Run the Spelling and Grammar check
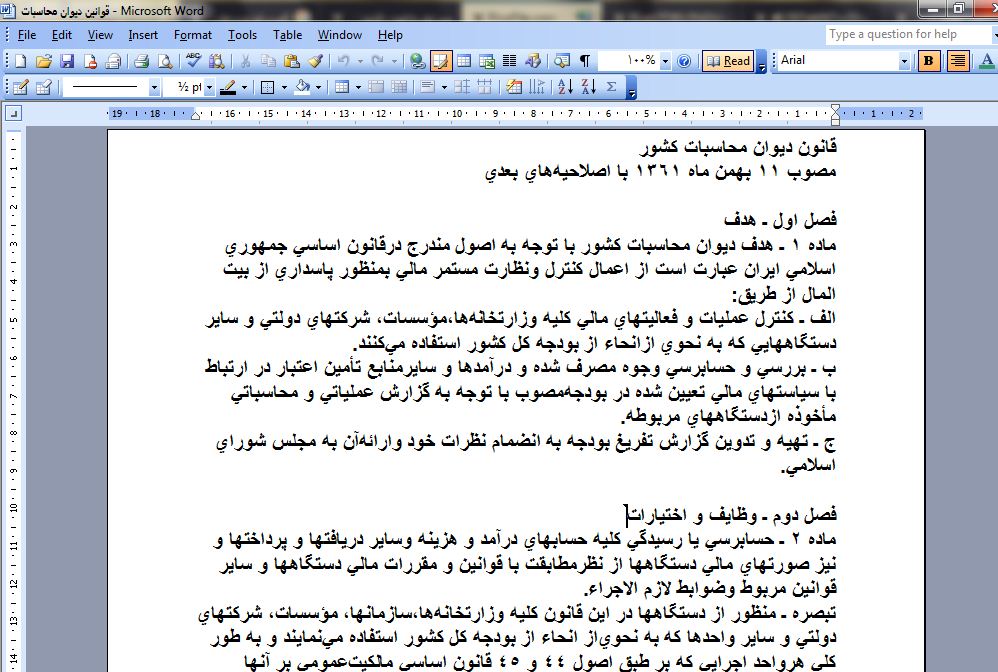Viewport: 998px width, 672px height. point(193,61)
